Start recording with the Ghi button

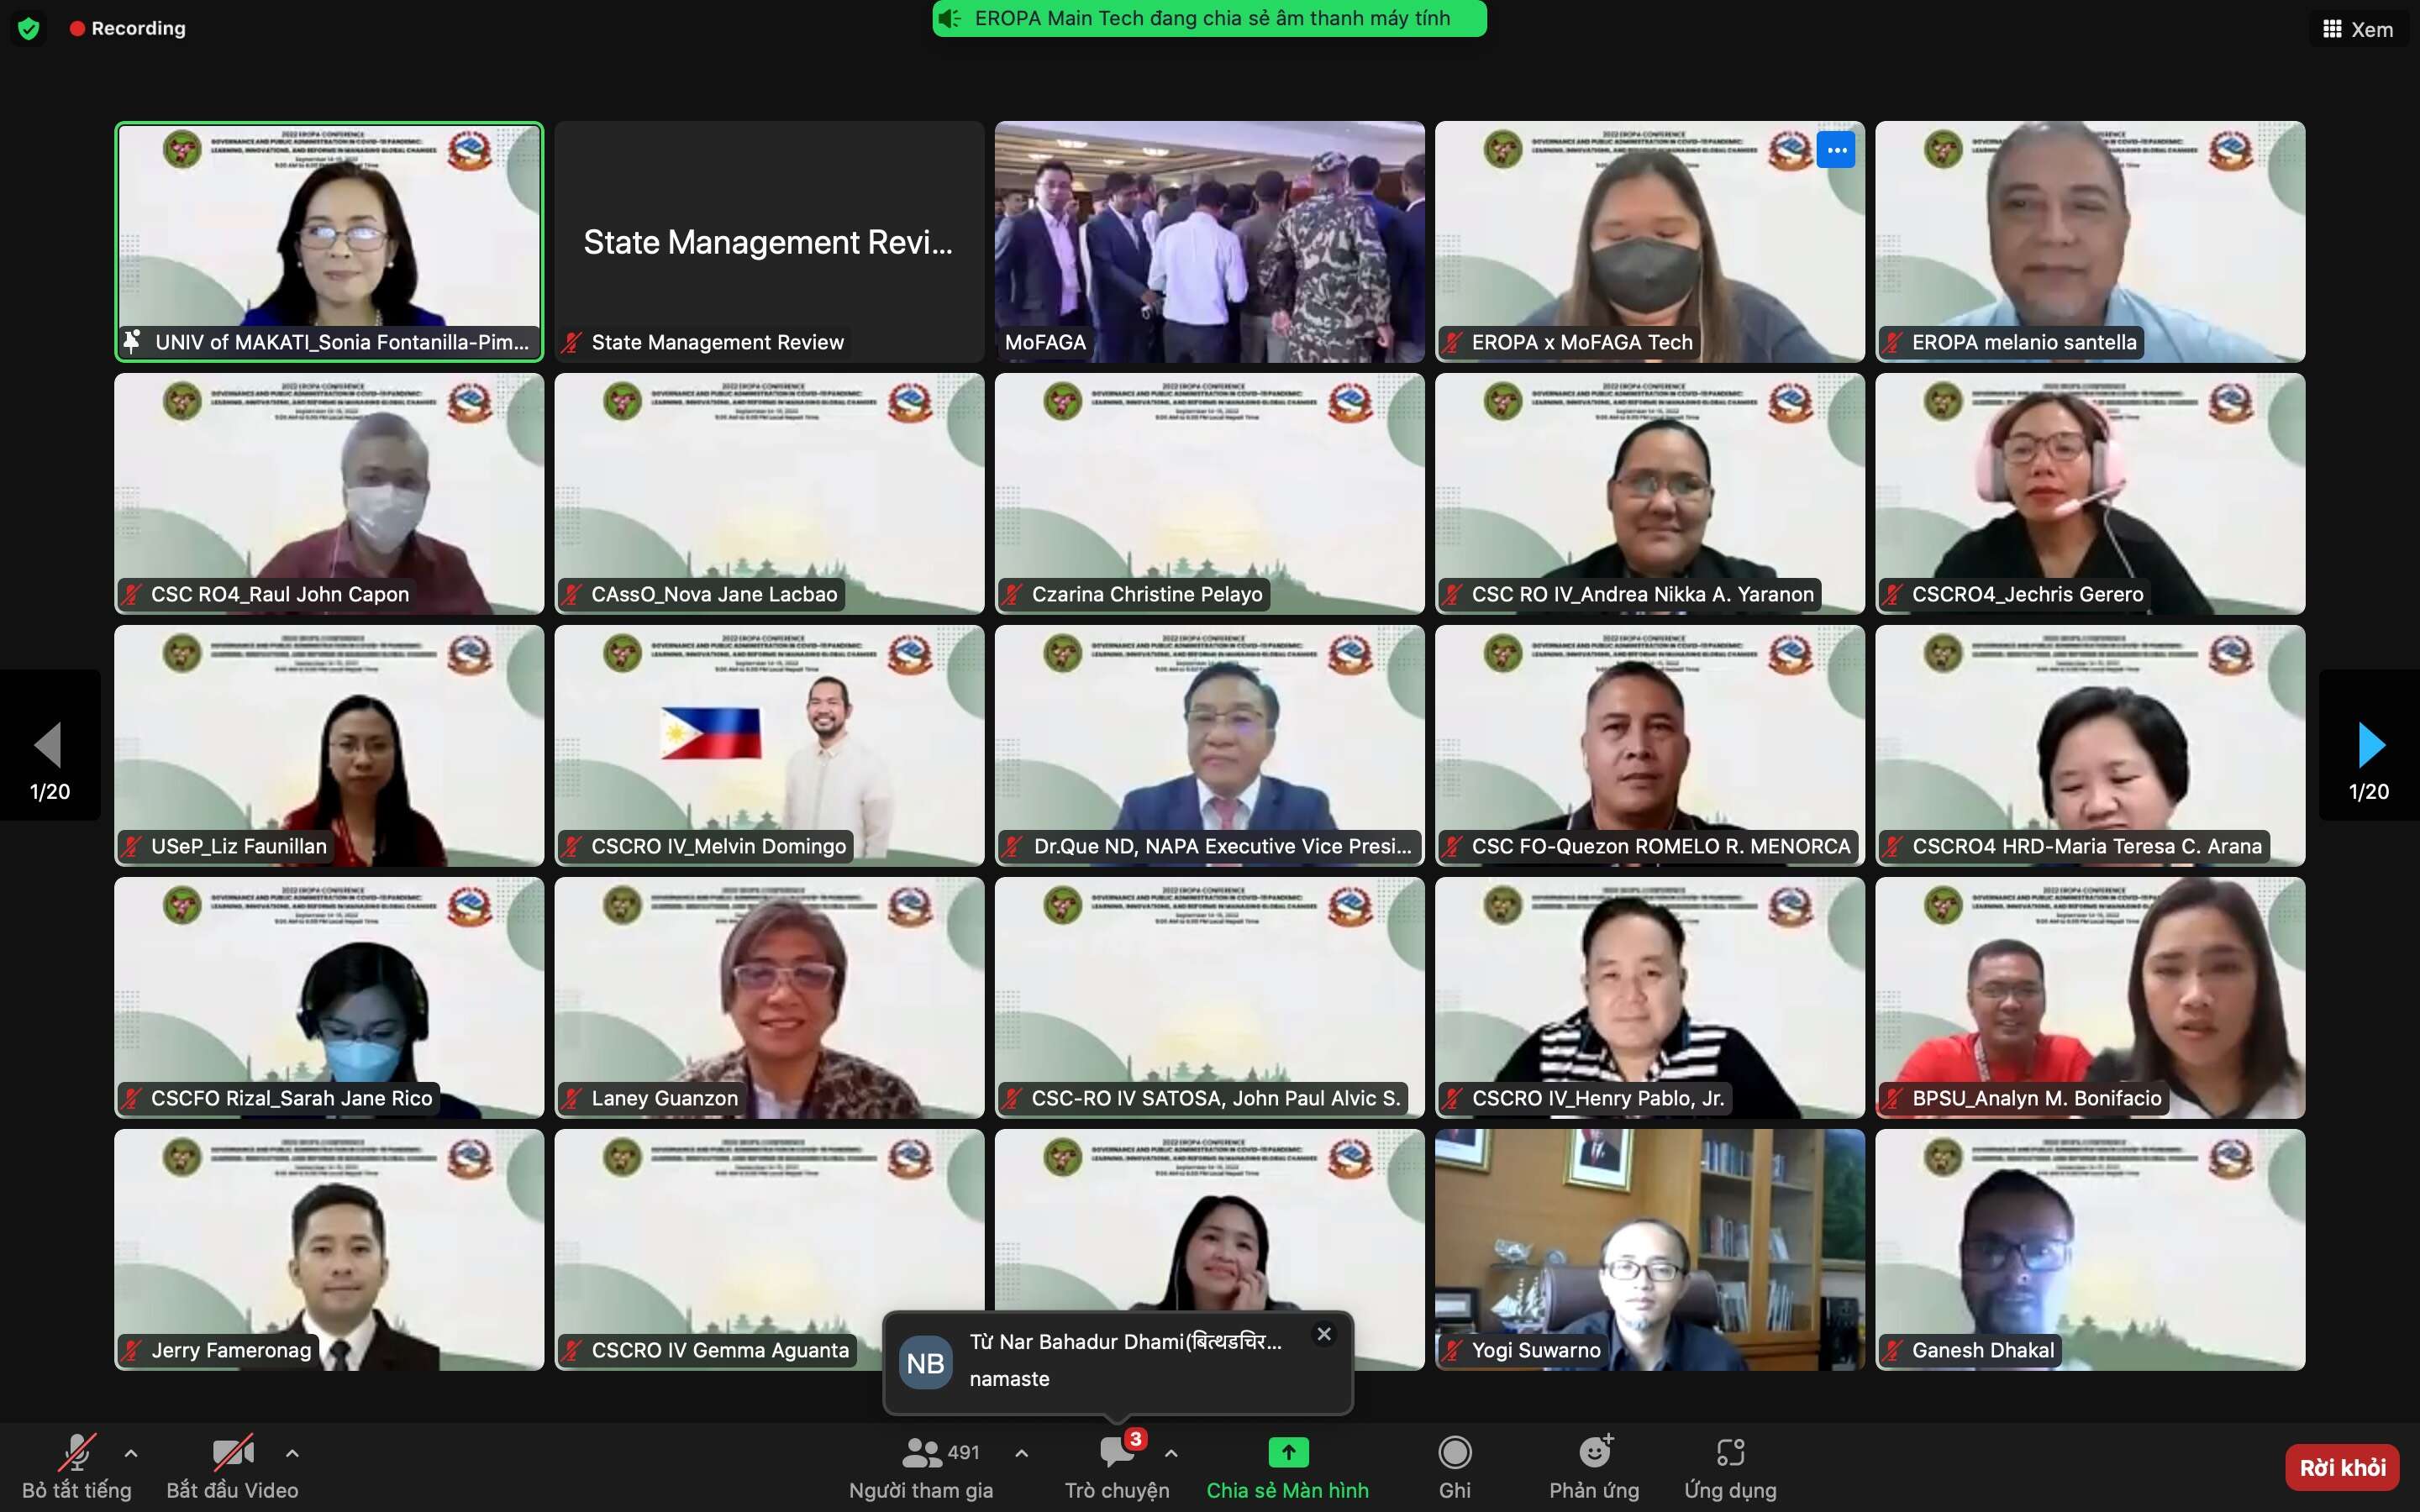[1454, 1466]
